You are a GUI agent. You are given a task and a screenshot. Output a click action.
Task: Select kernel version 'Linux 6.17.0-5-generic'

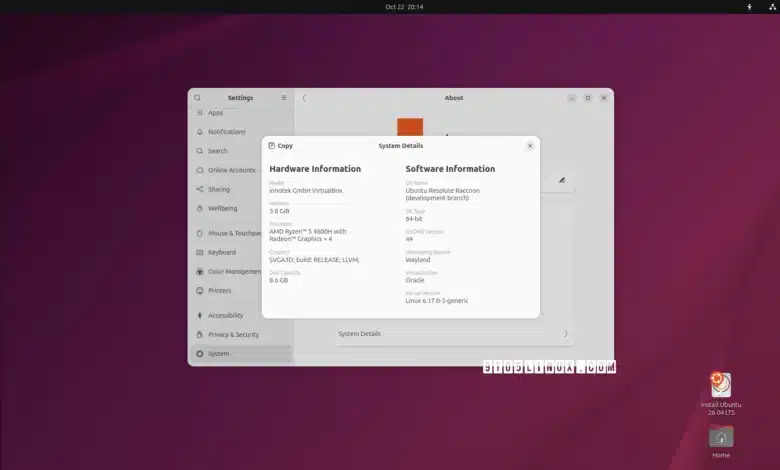point(436,300)
